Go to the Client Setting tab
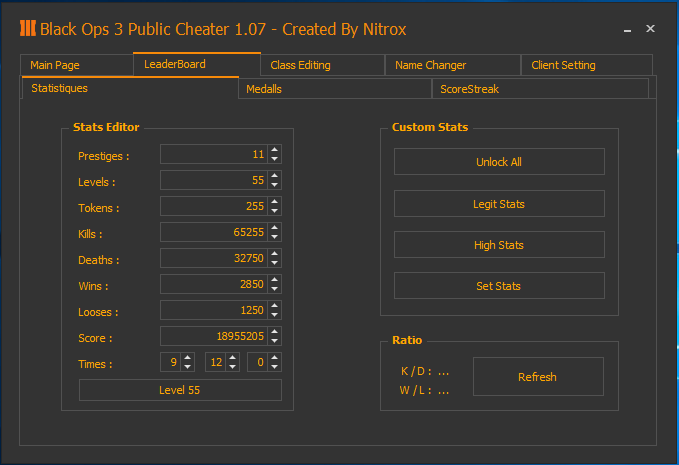The image size is (679, 465). click(x=587, y=65)
